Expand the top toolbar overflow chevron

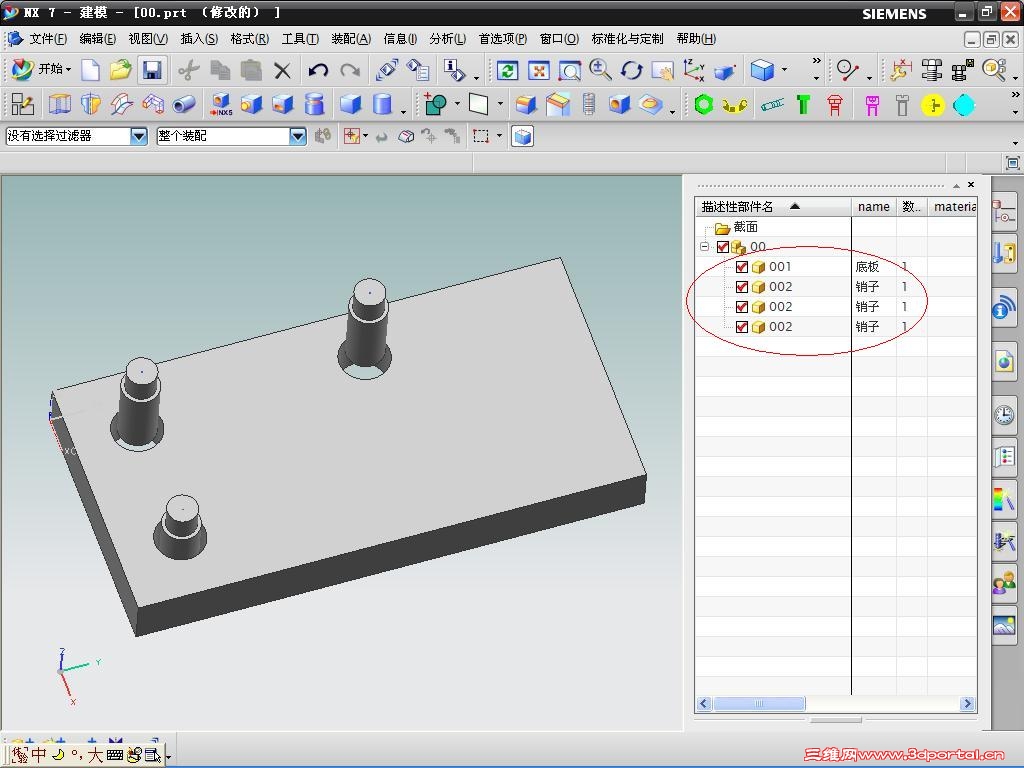[x=816, y=60]
